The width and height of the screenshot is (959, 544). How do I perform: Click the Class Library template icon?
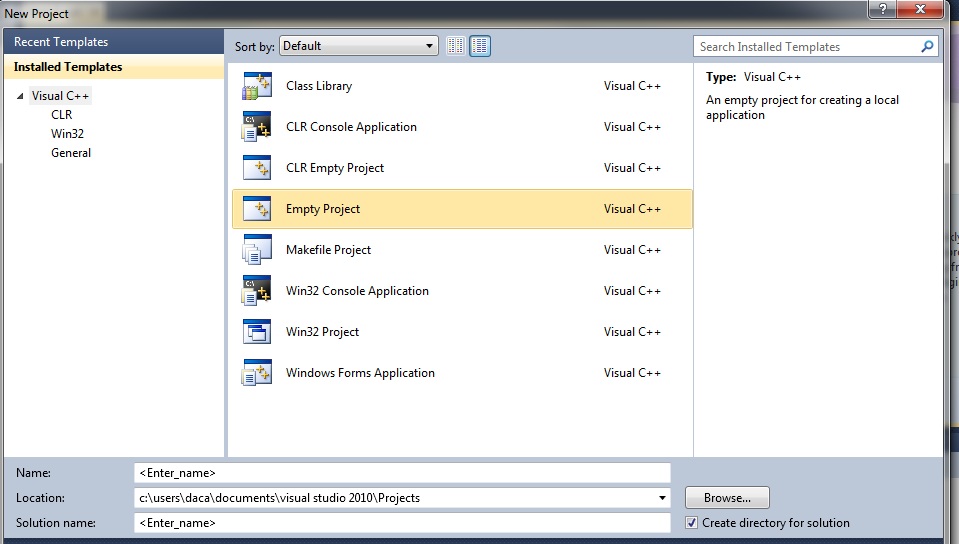tap(257, 87)
